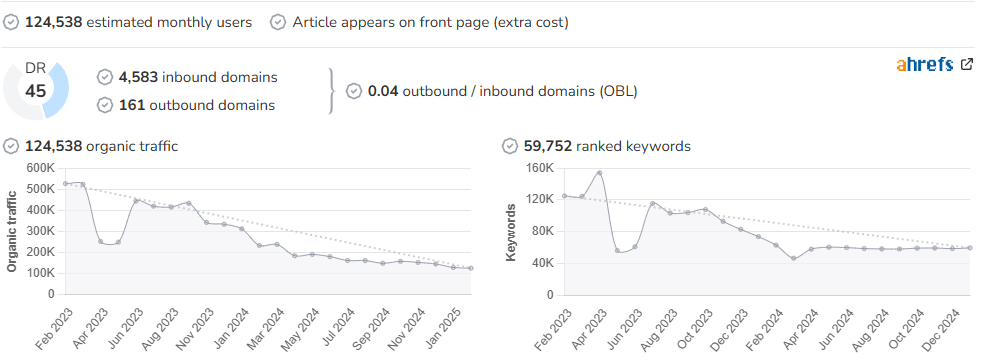Screen dimensions: 981x364
Task: Click the Ahrefs logo link
Action: (x=924, y=64)
